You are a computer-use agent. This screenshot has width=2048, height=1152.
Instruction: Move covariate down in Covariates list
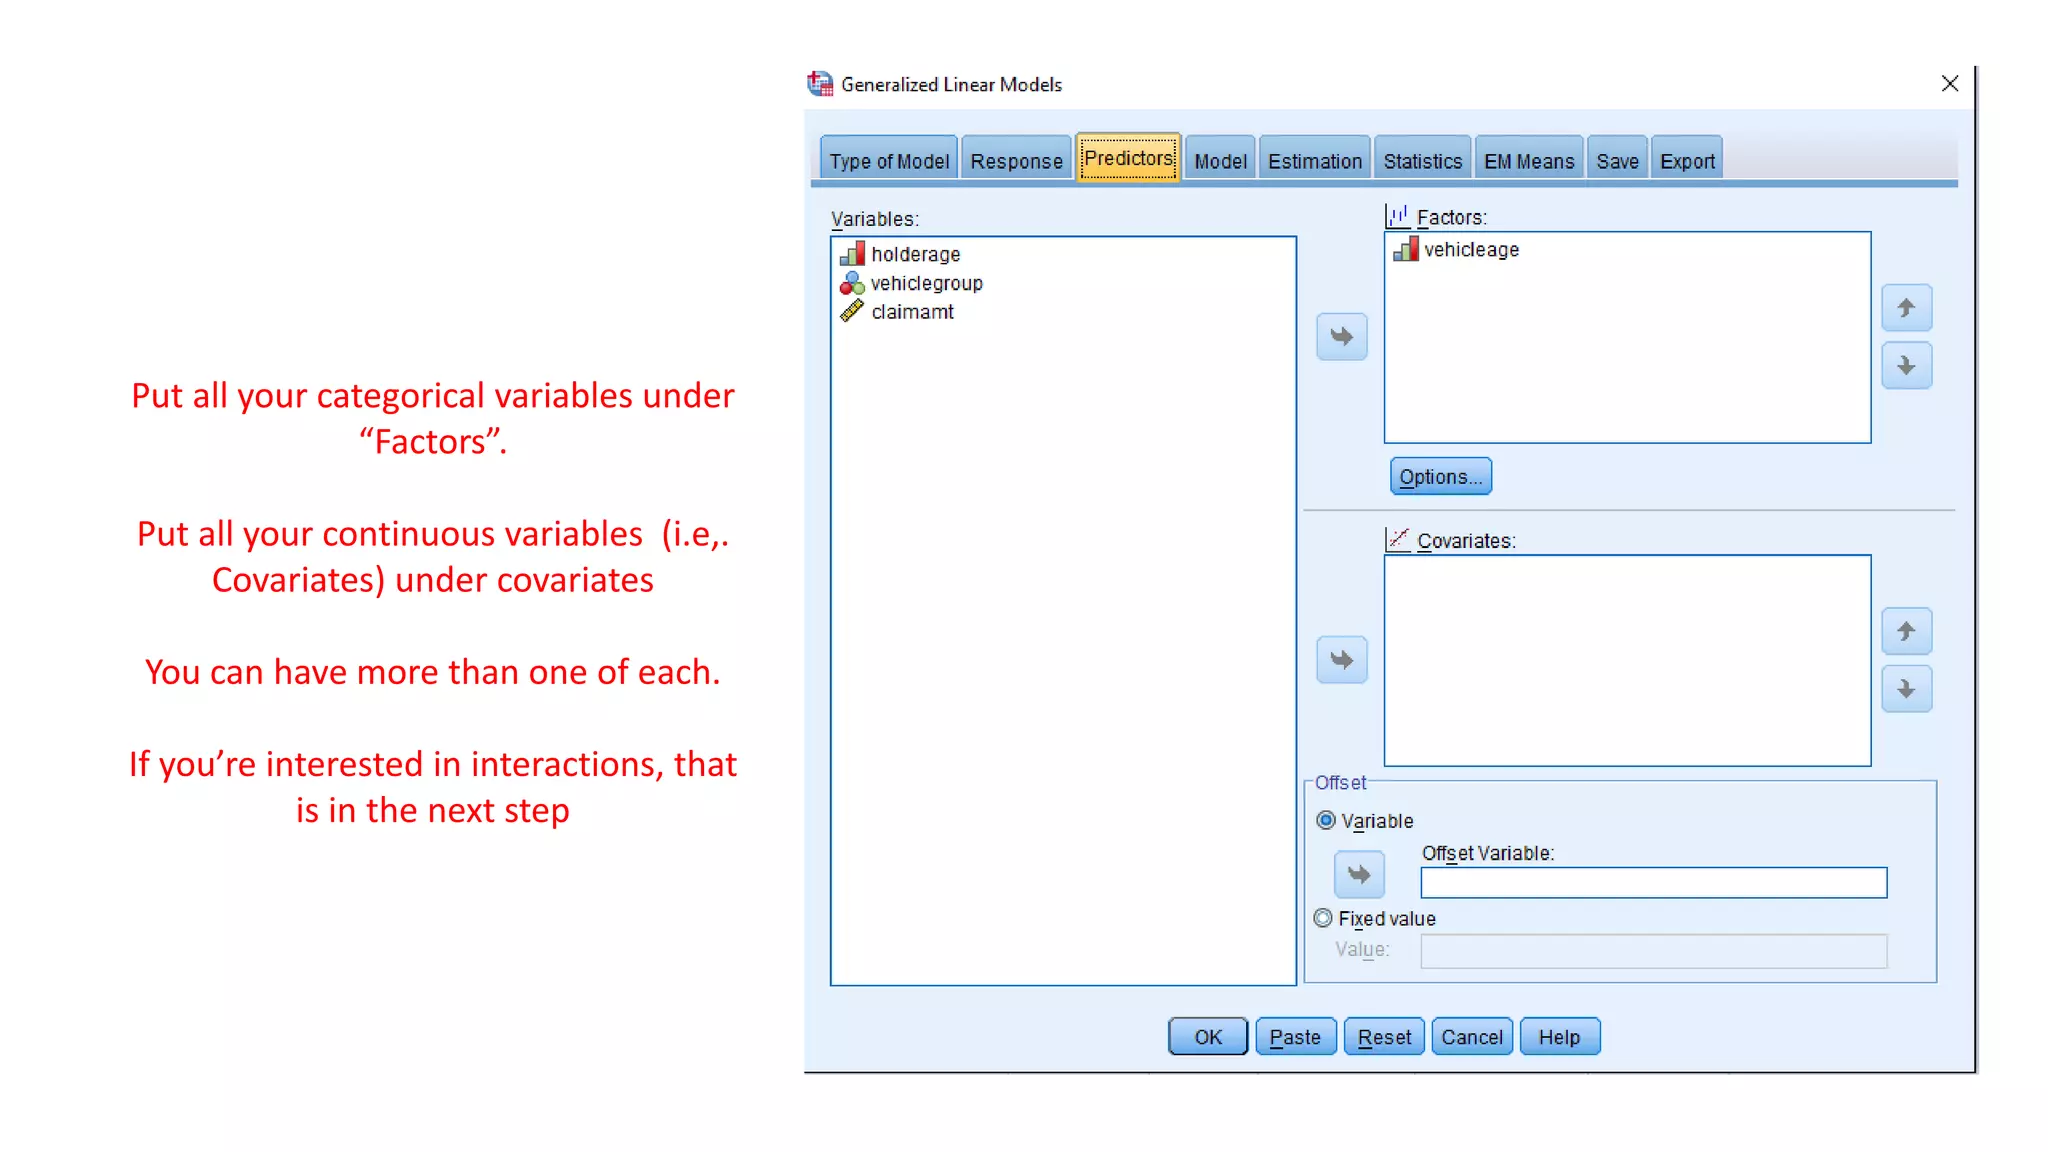1906,689
